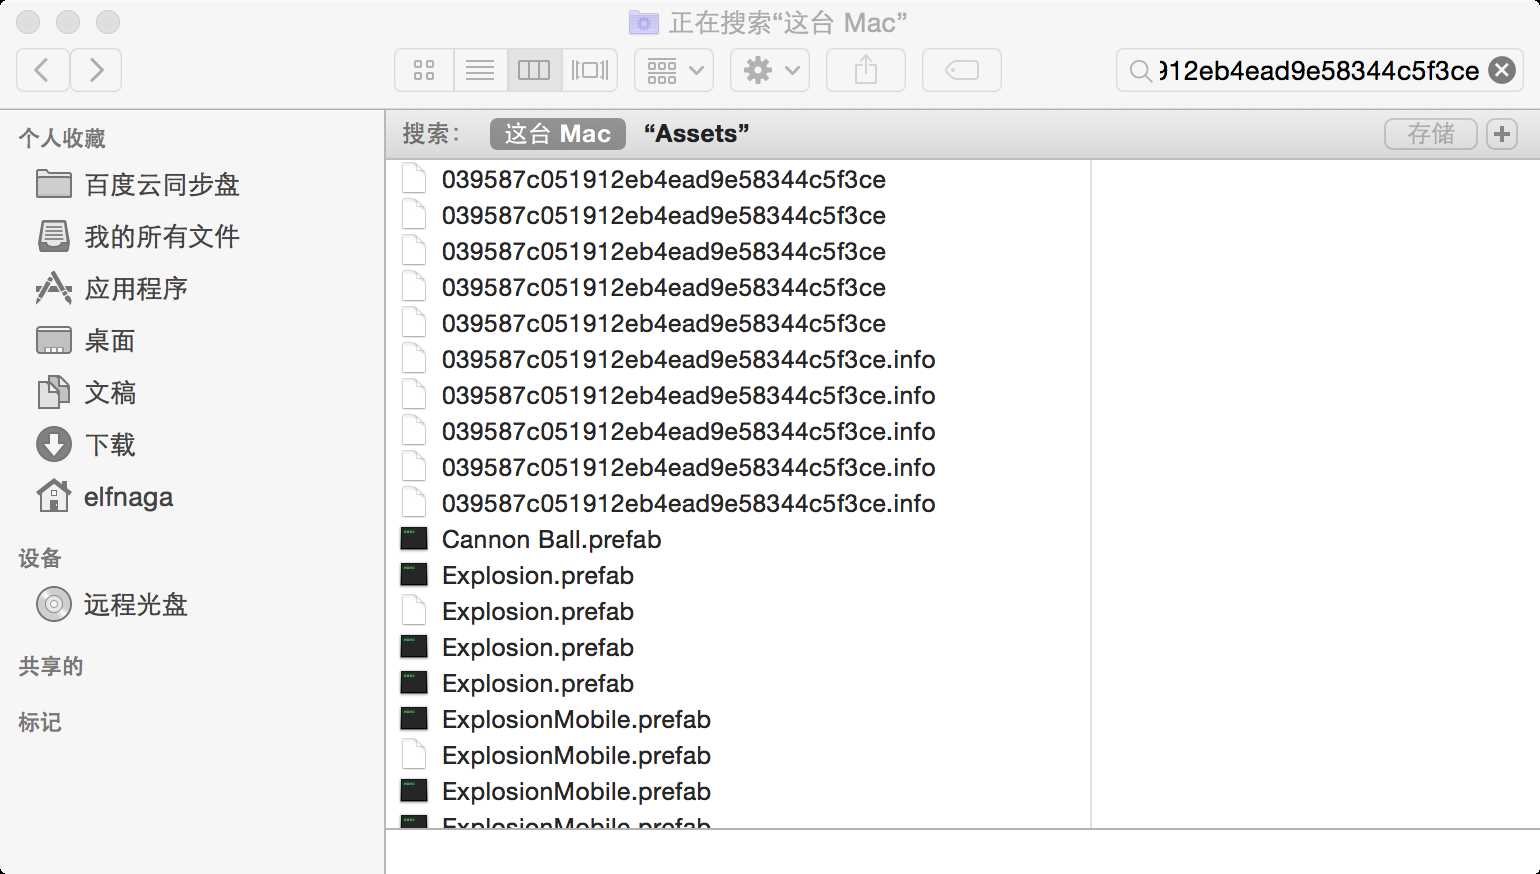This screenshot has height=874, width=1540.
Task: Click the Share toolbar button
Action: click(x=866, y=70)
